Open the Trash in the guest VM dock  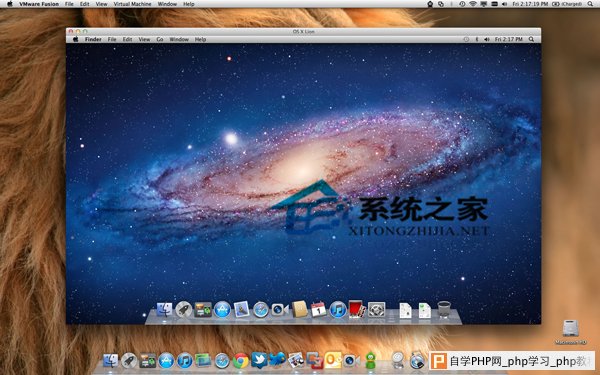tap(444, 310)
